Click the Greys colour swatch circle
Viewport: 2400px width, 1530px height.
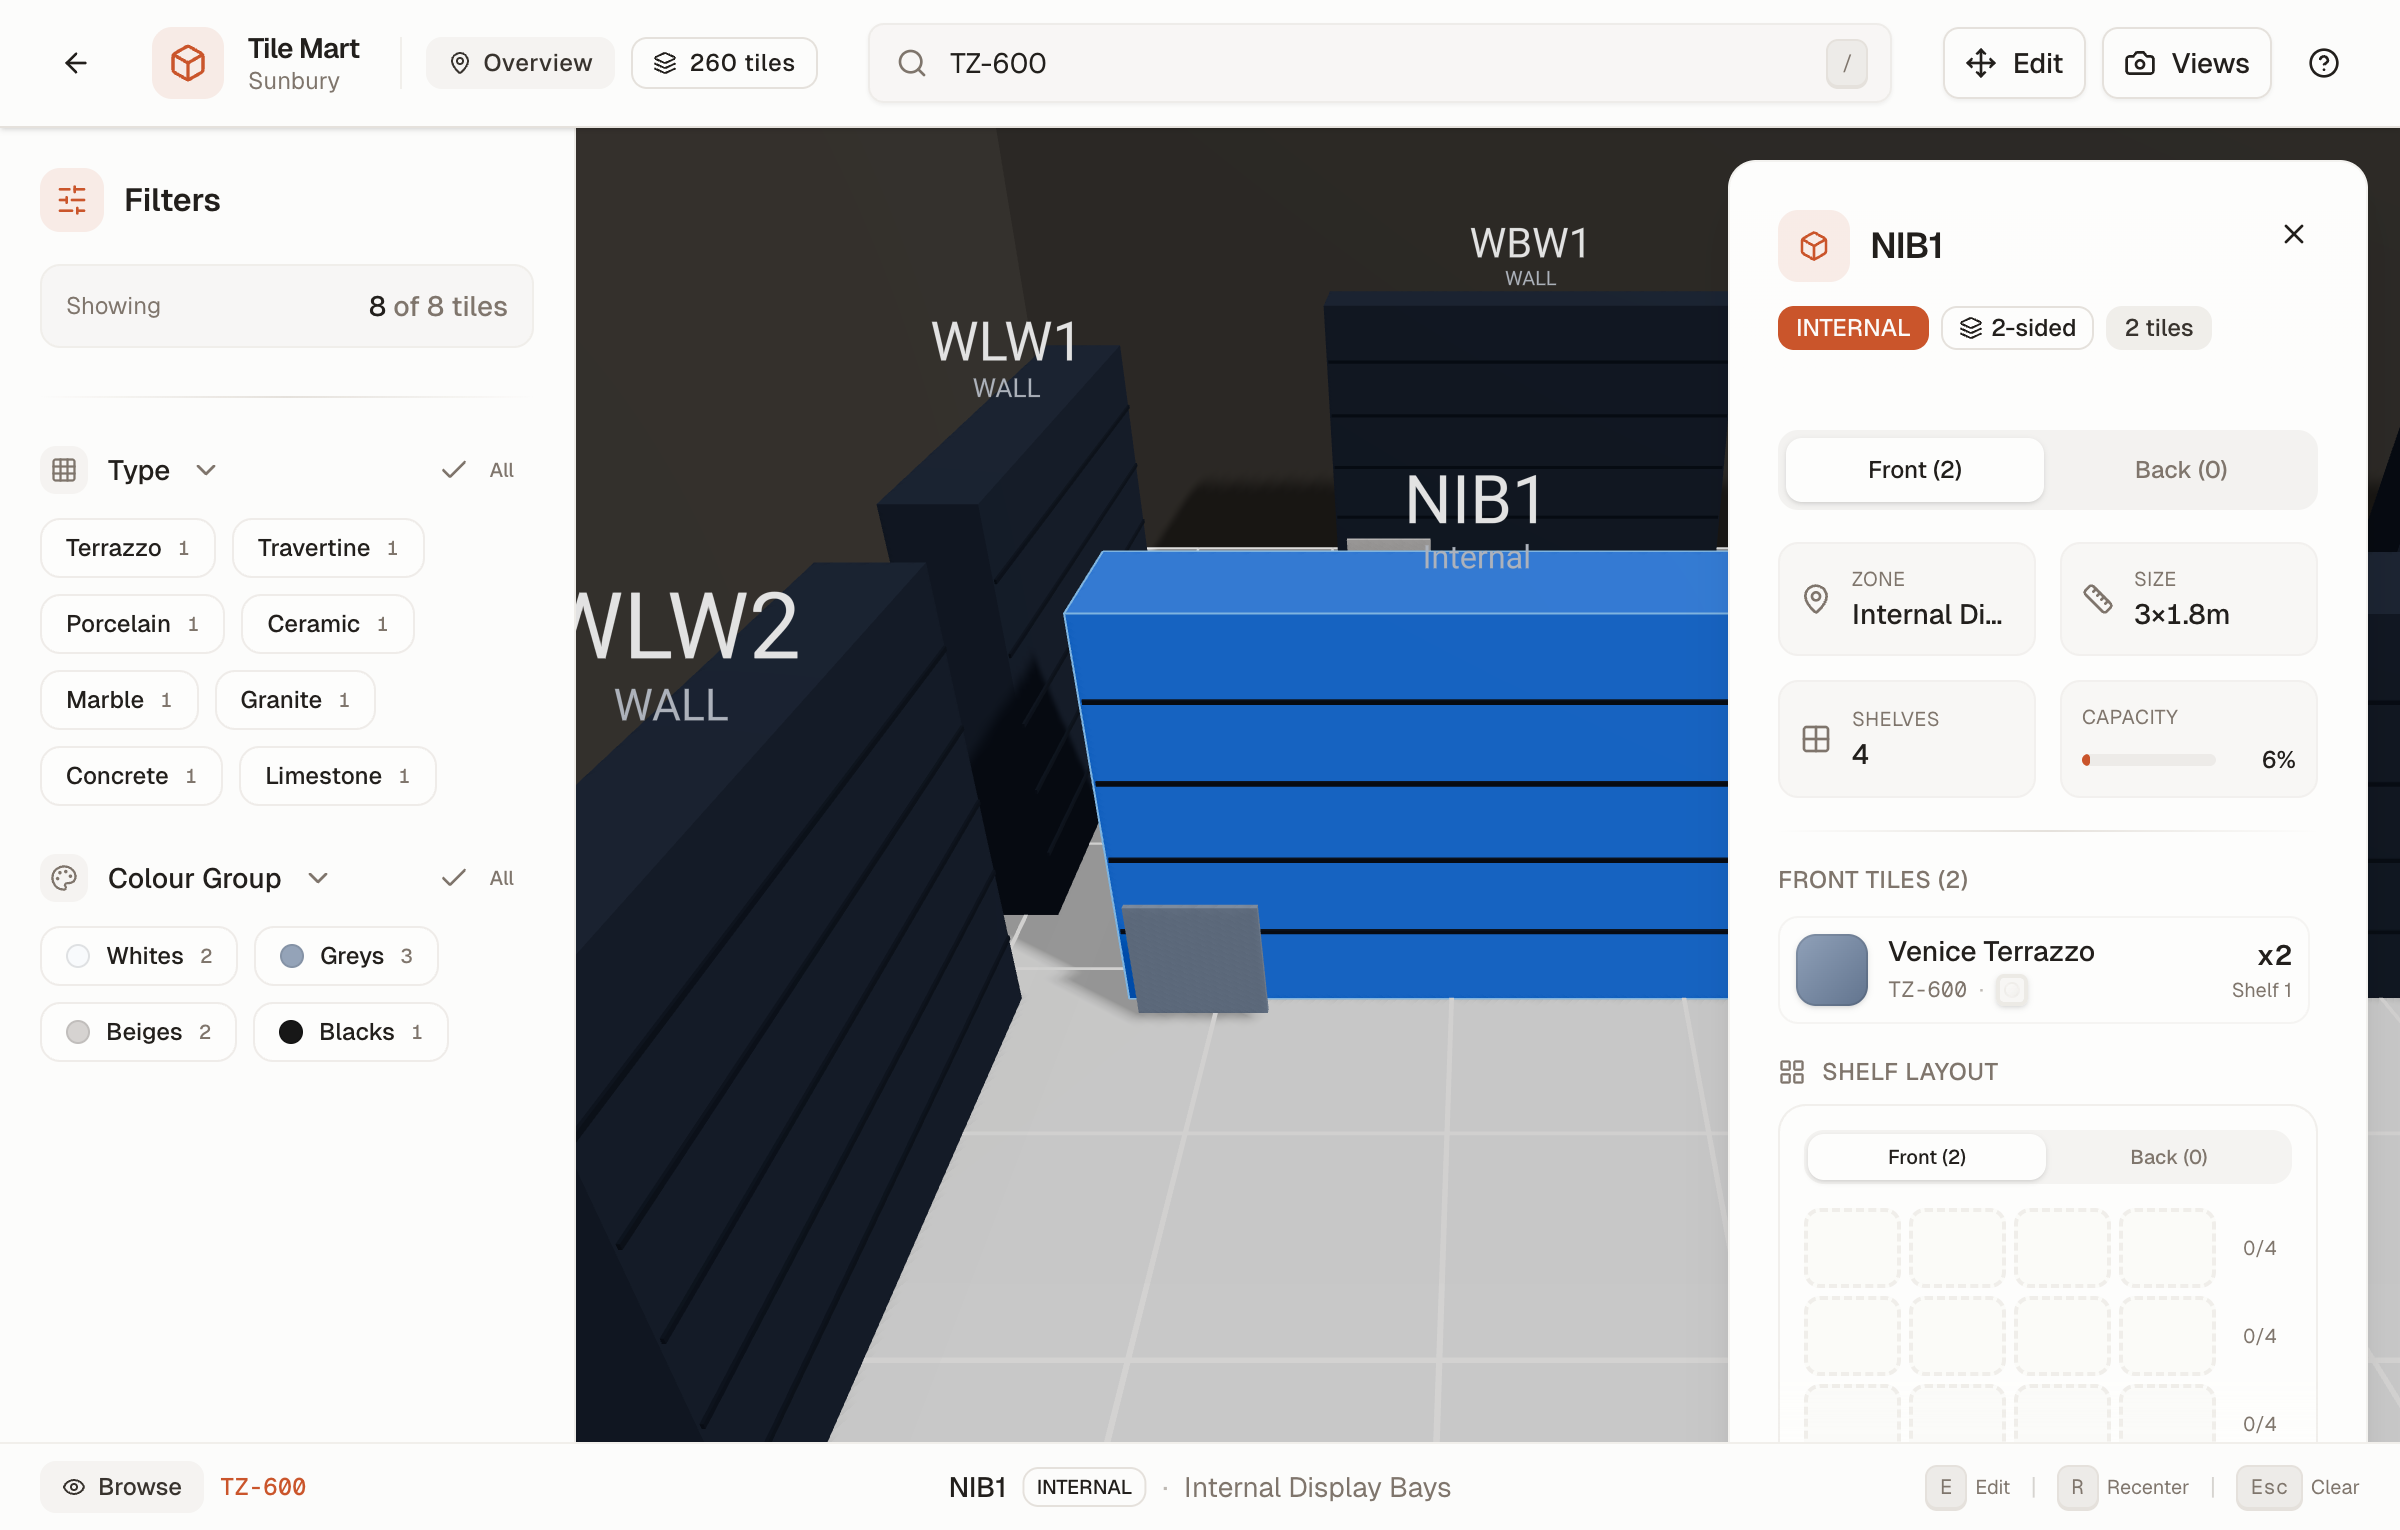pyautogui.click(x=291, y=955)
